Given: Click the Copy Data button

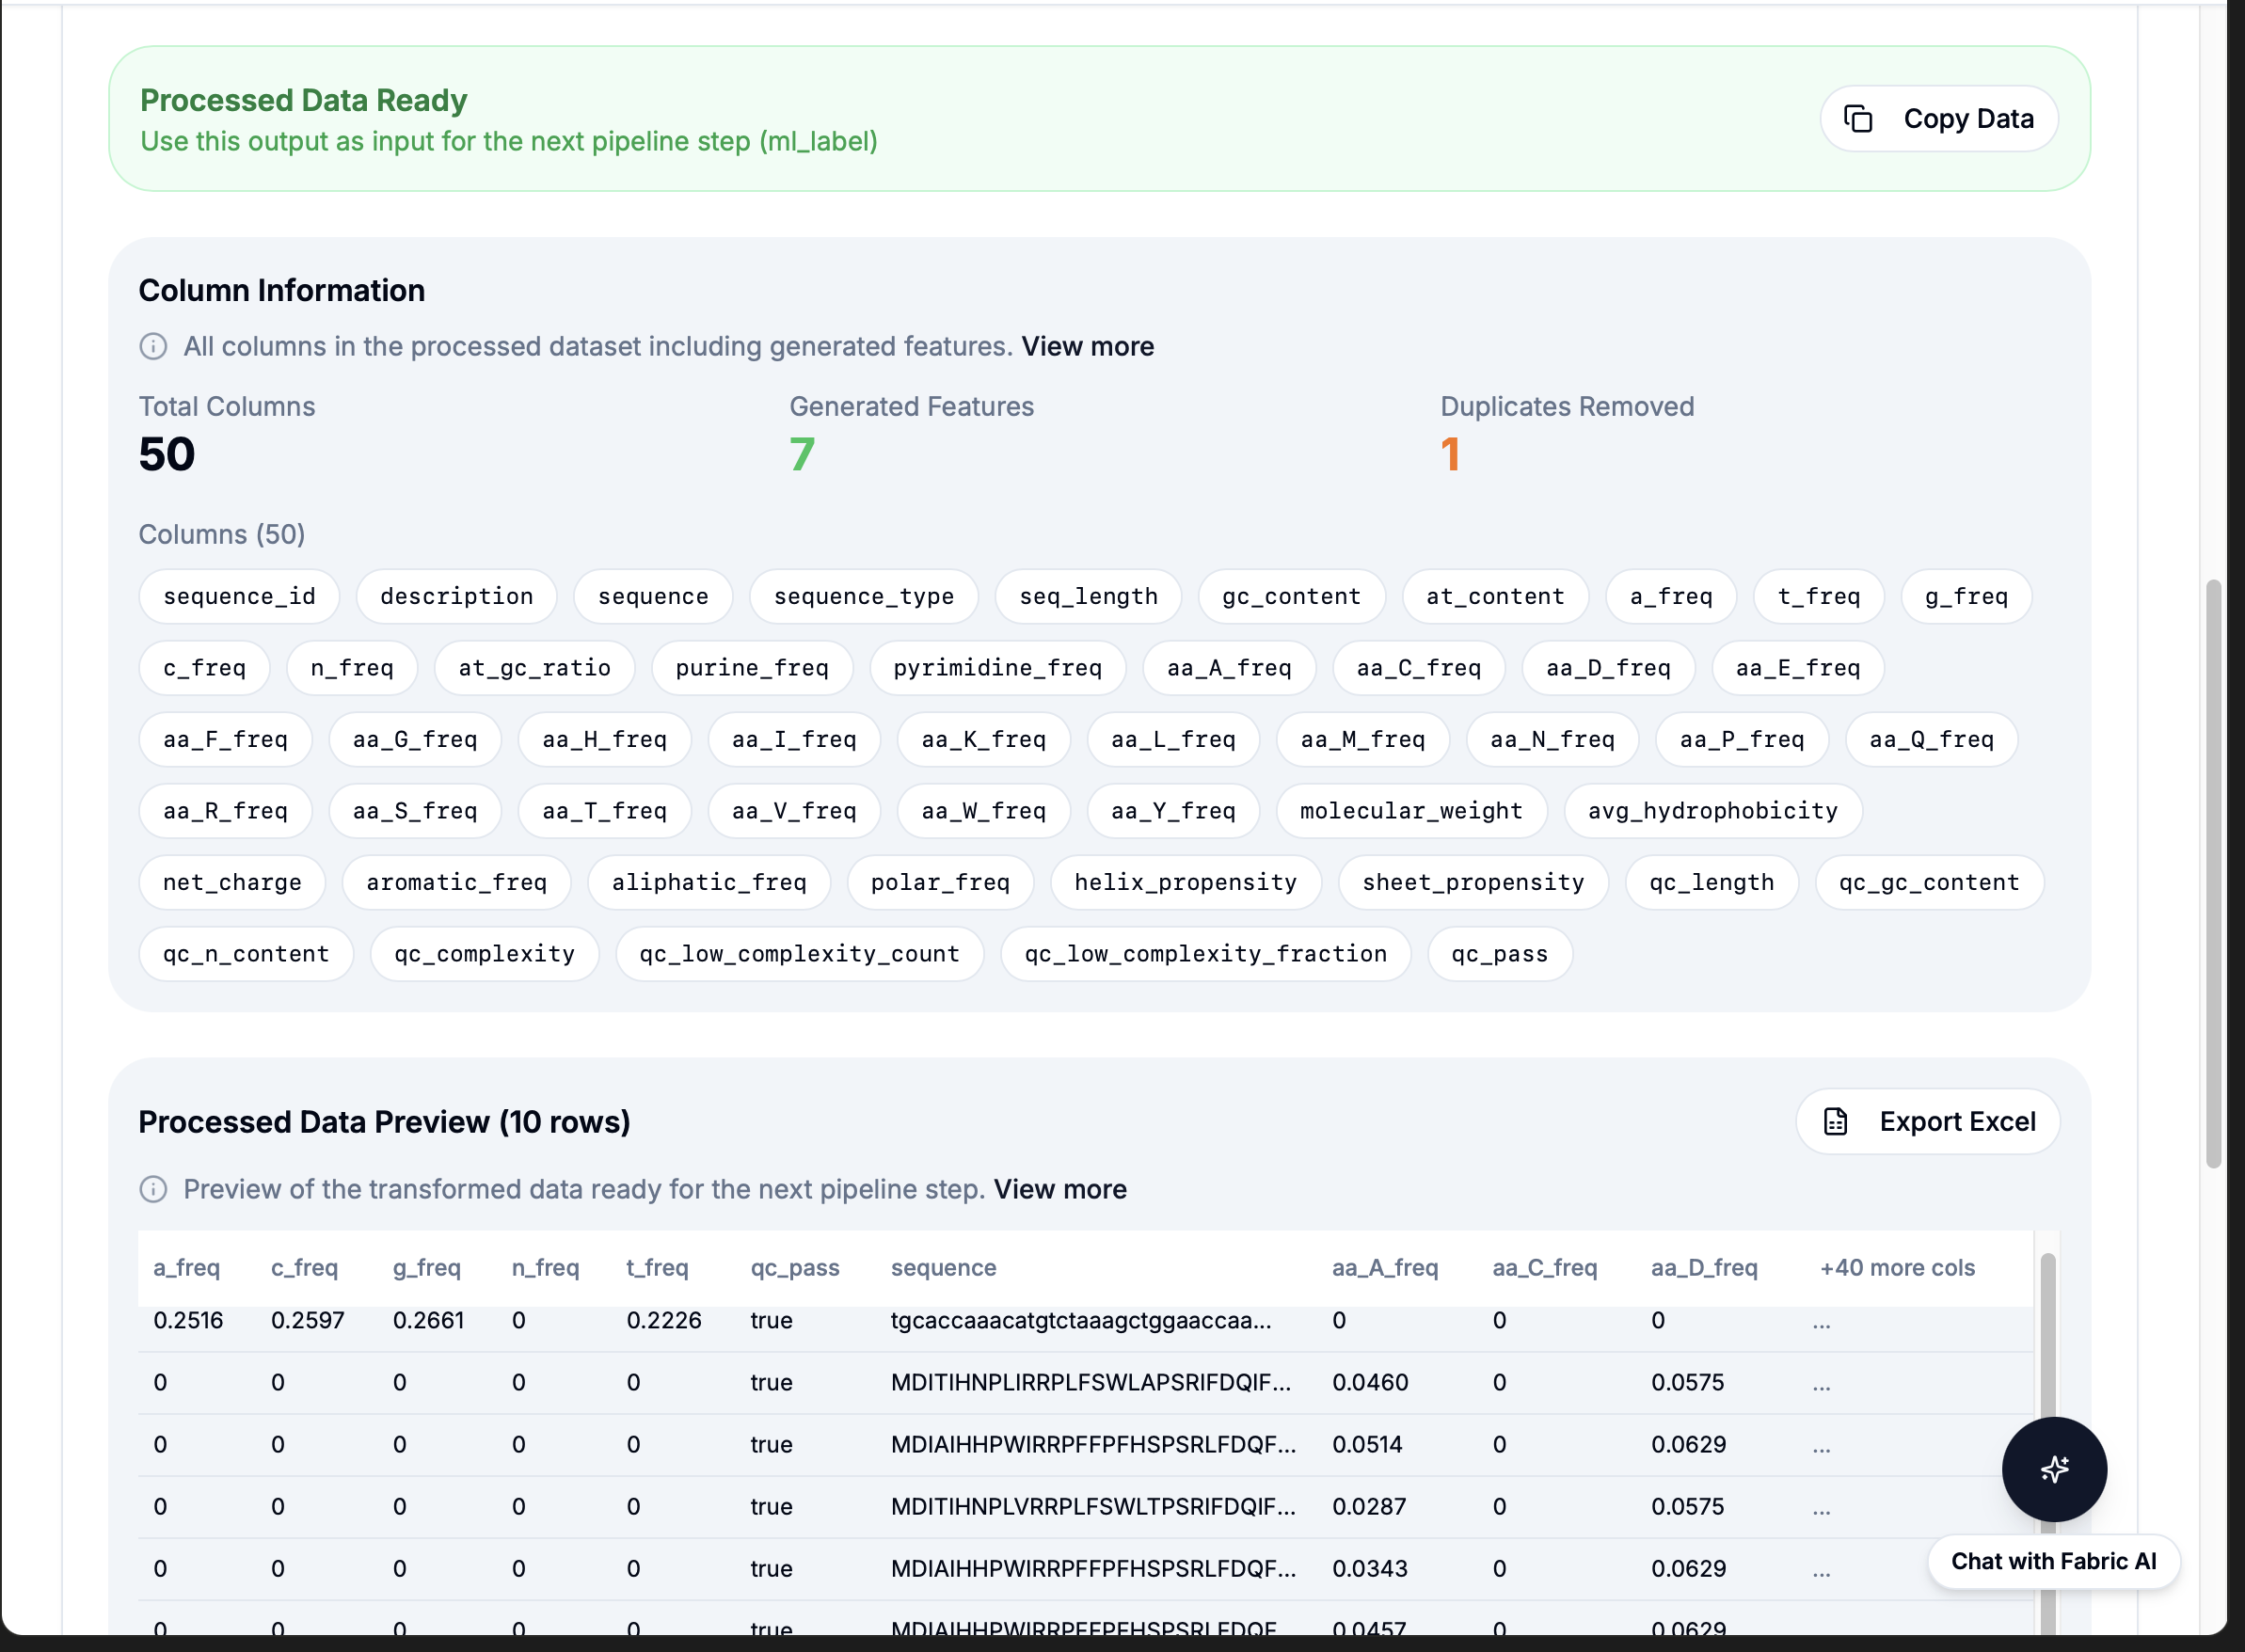Looking at the screenshot, I should point(1938,119).
